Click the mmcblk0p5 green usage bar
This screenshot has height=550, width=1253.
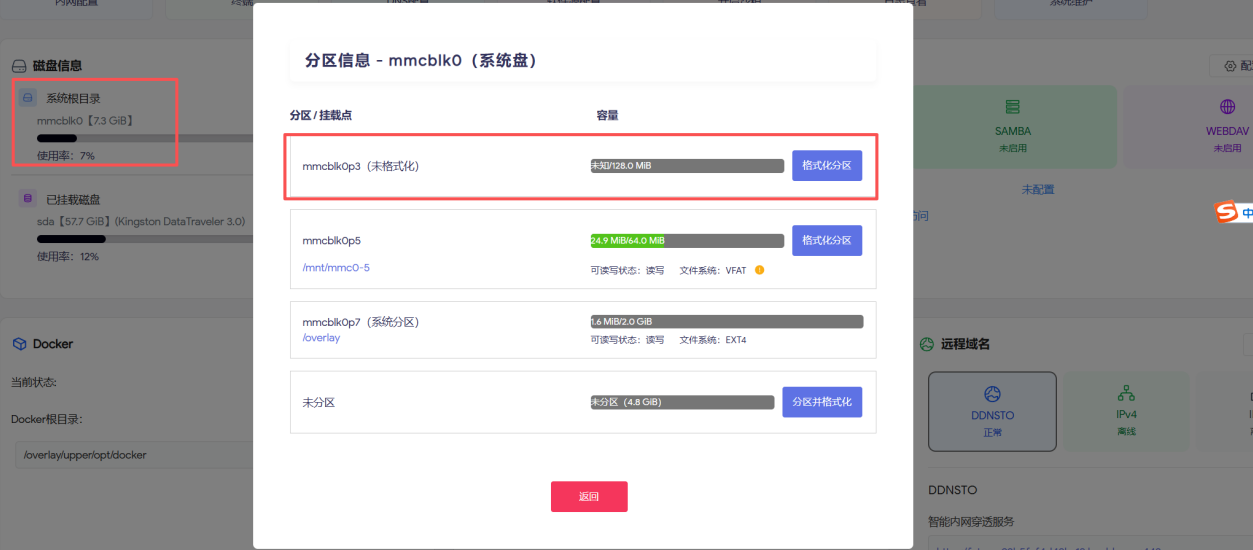[627, 240]
